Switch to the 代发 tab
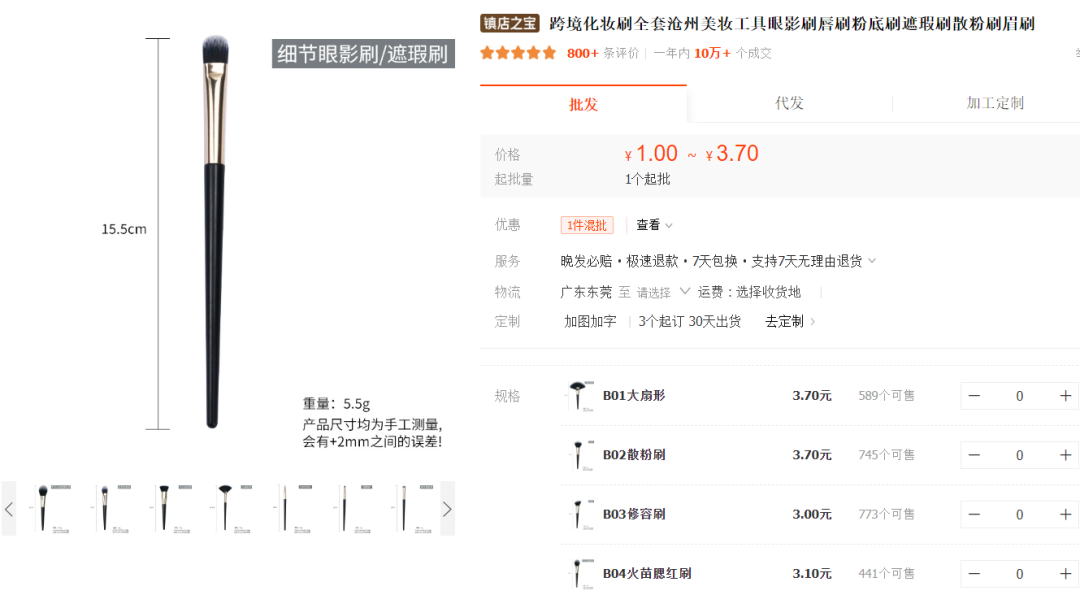This screenshot has height=595, width=1080. point(789,103)
